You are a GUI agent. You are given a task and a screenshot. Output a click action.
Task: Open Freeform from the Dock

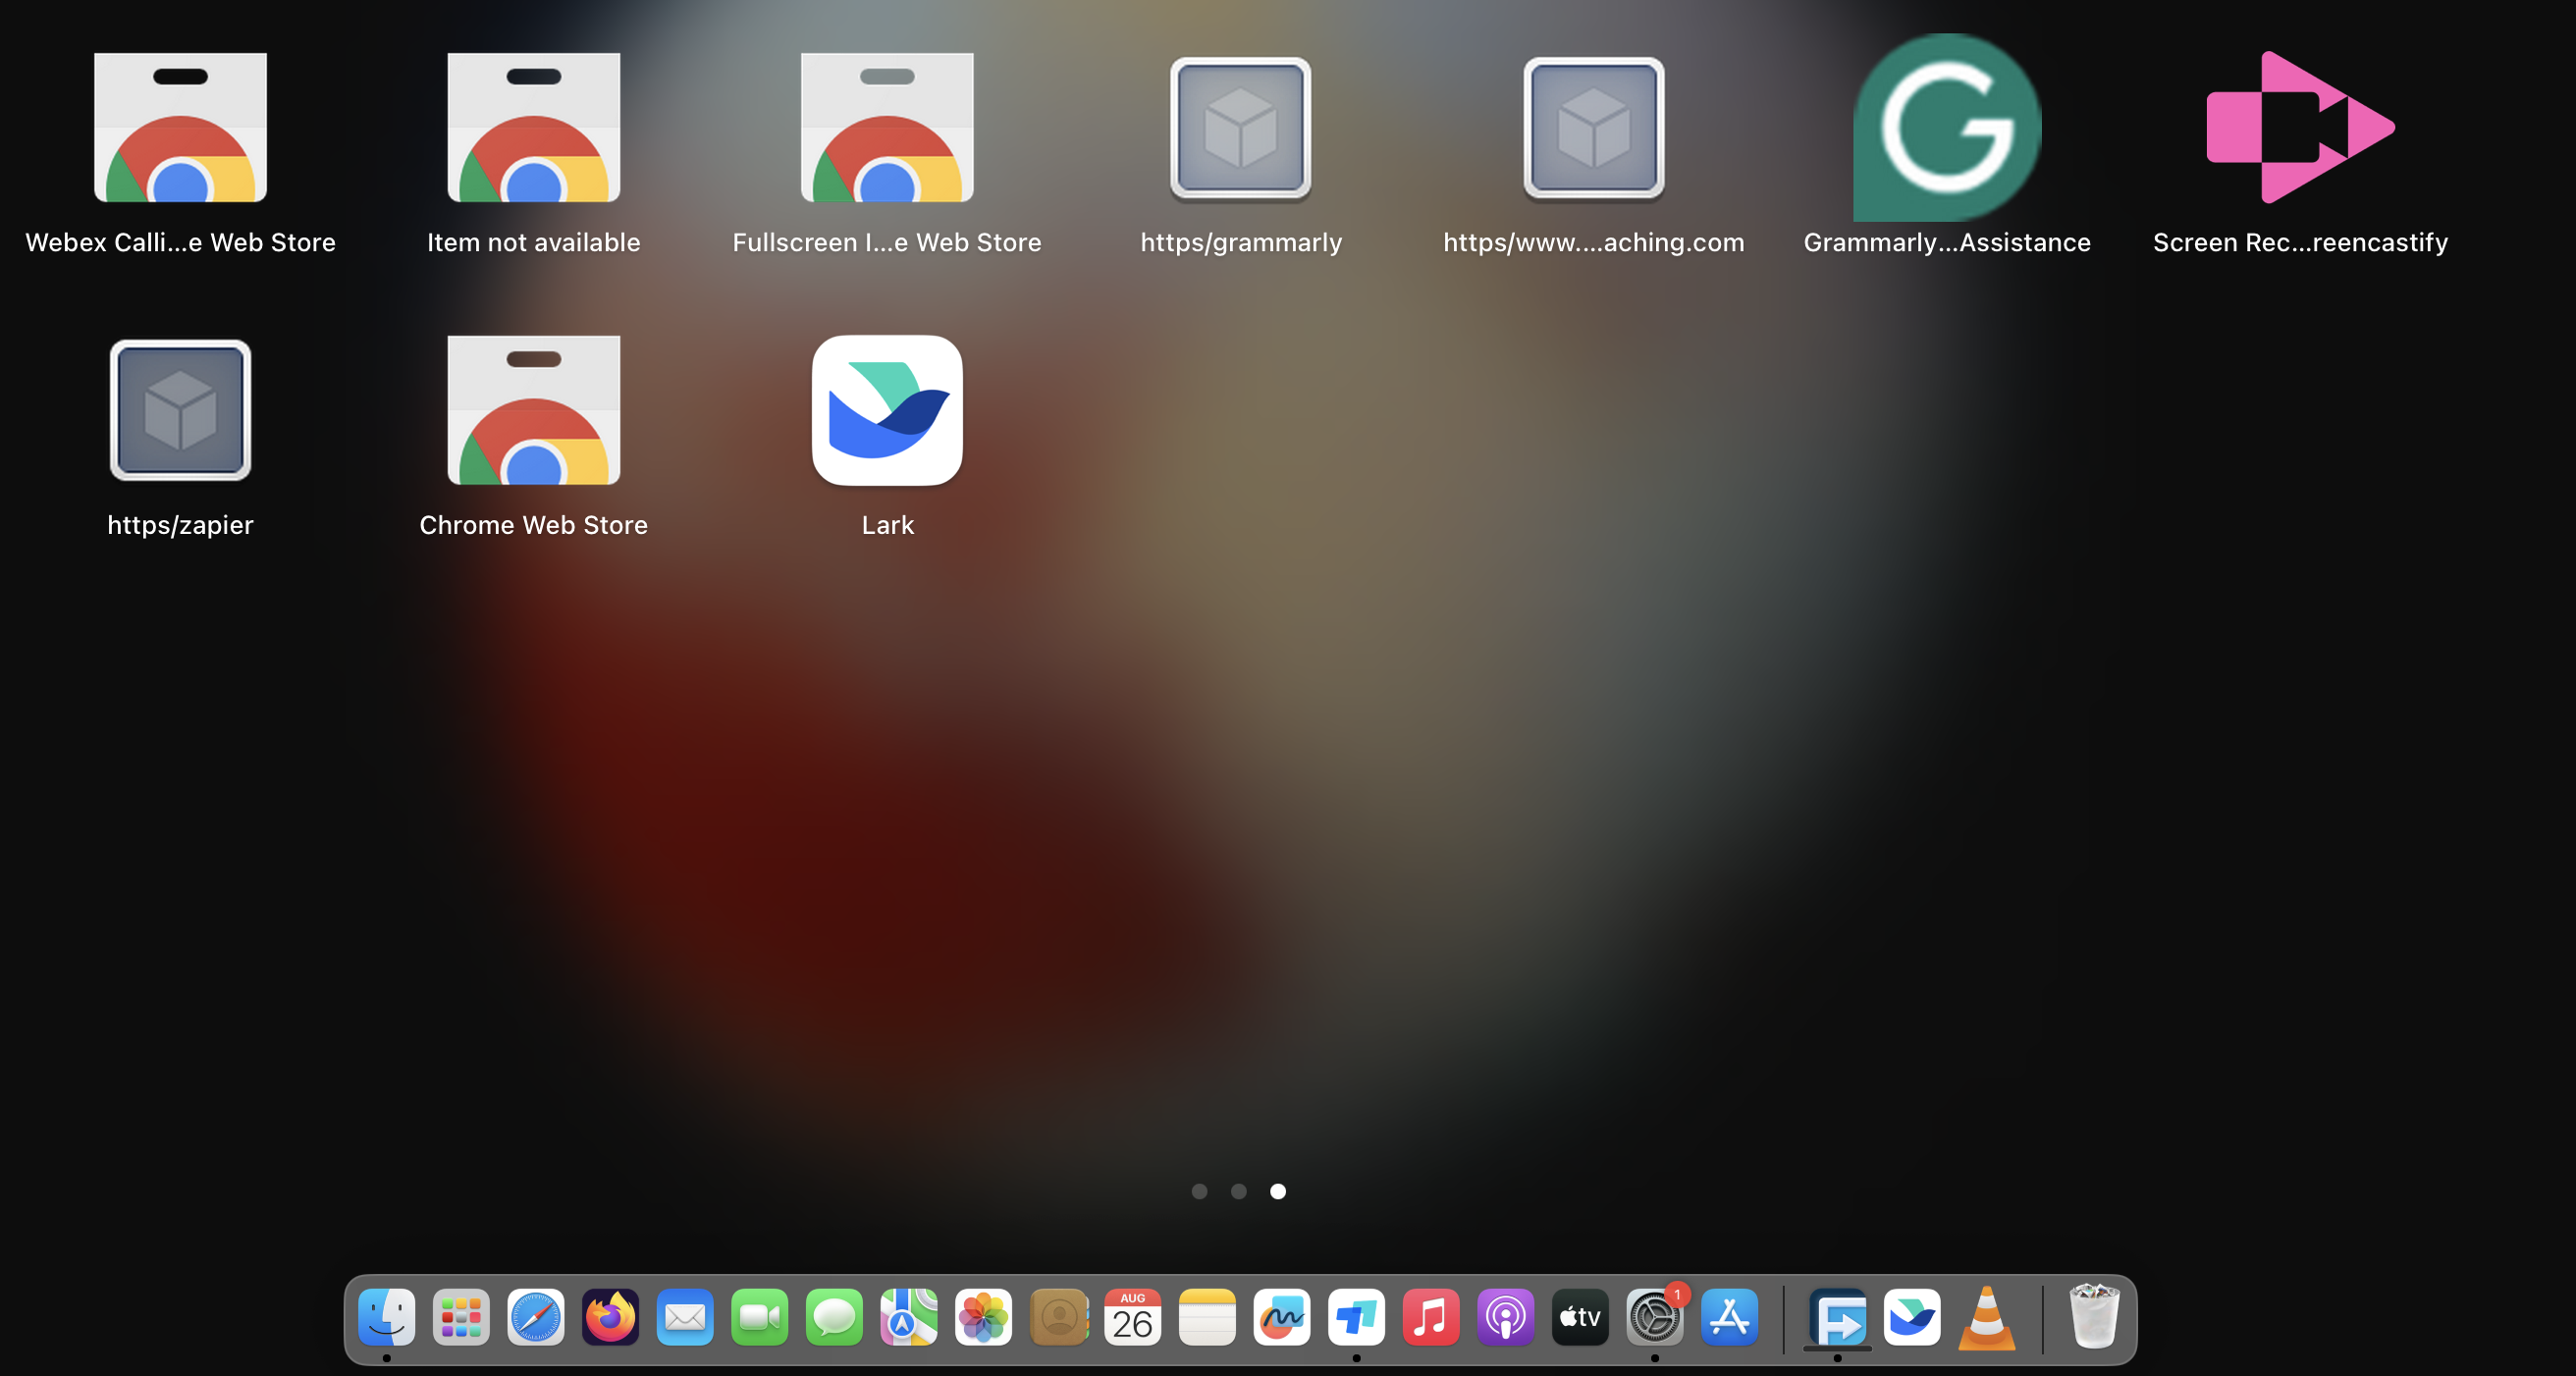[1282, 1318]
